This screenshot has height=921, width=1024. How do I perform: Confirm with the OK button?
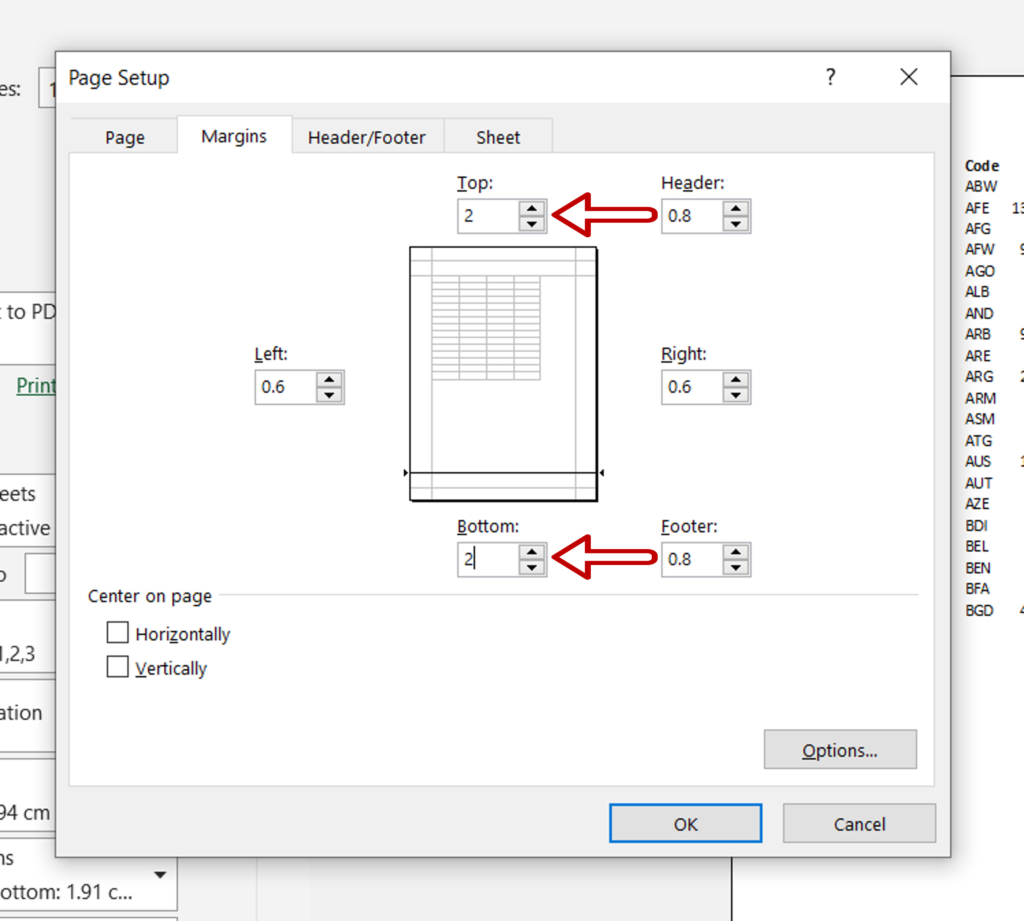pyautogui.click(x=686, y=824)
